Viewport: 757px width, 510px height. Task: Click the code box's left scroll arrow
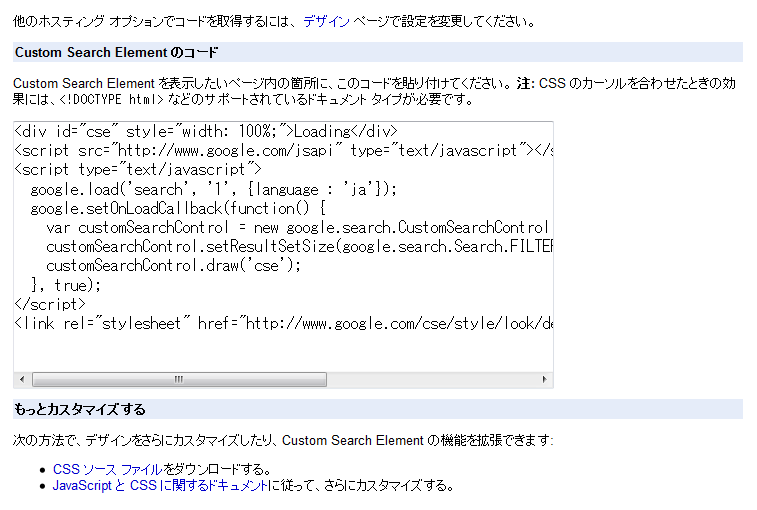click(22, 380)
